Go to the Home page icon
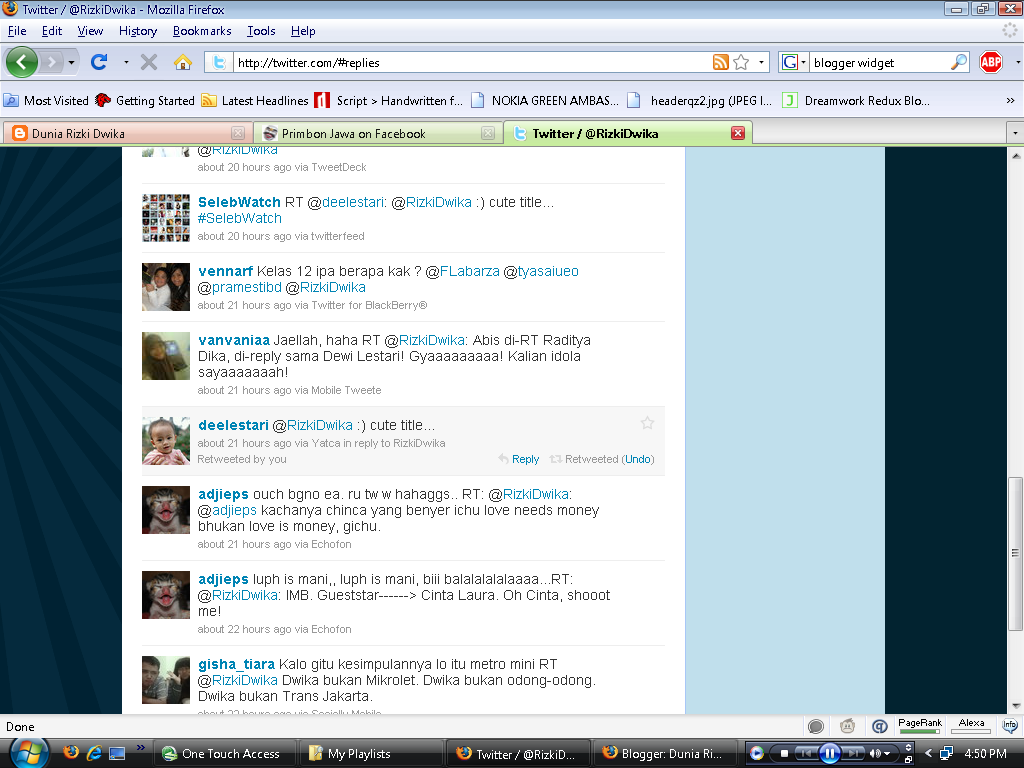Image resolution: width=1024 pixels, height=768 pixels. (183, 63)
